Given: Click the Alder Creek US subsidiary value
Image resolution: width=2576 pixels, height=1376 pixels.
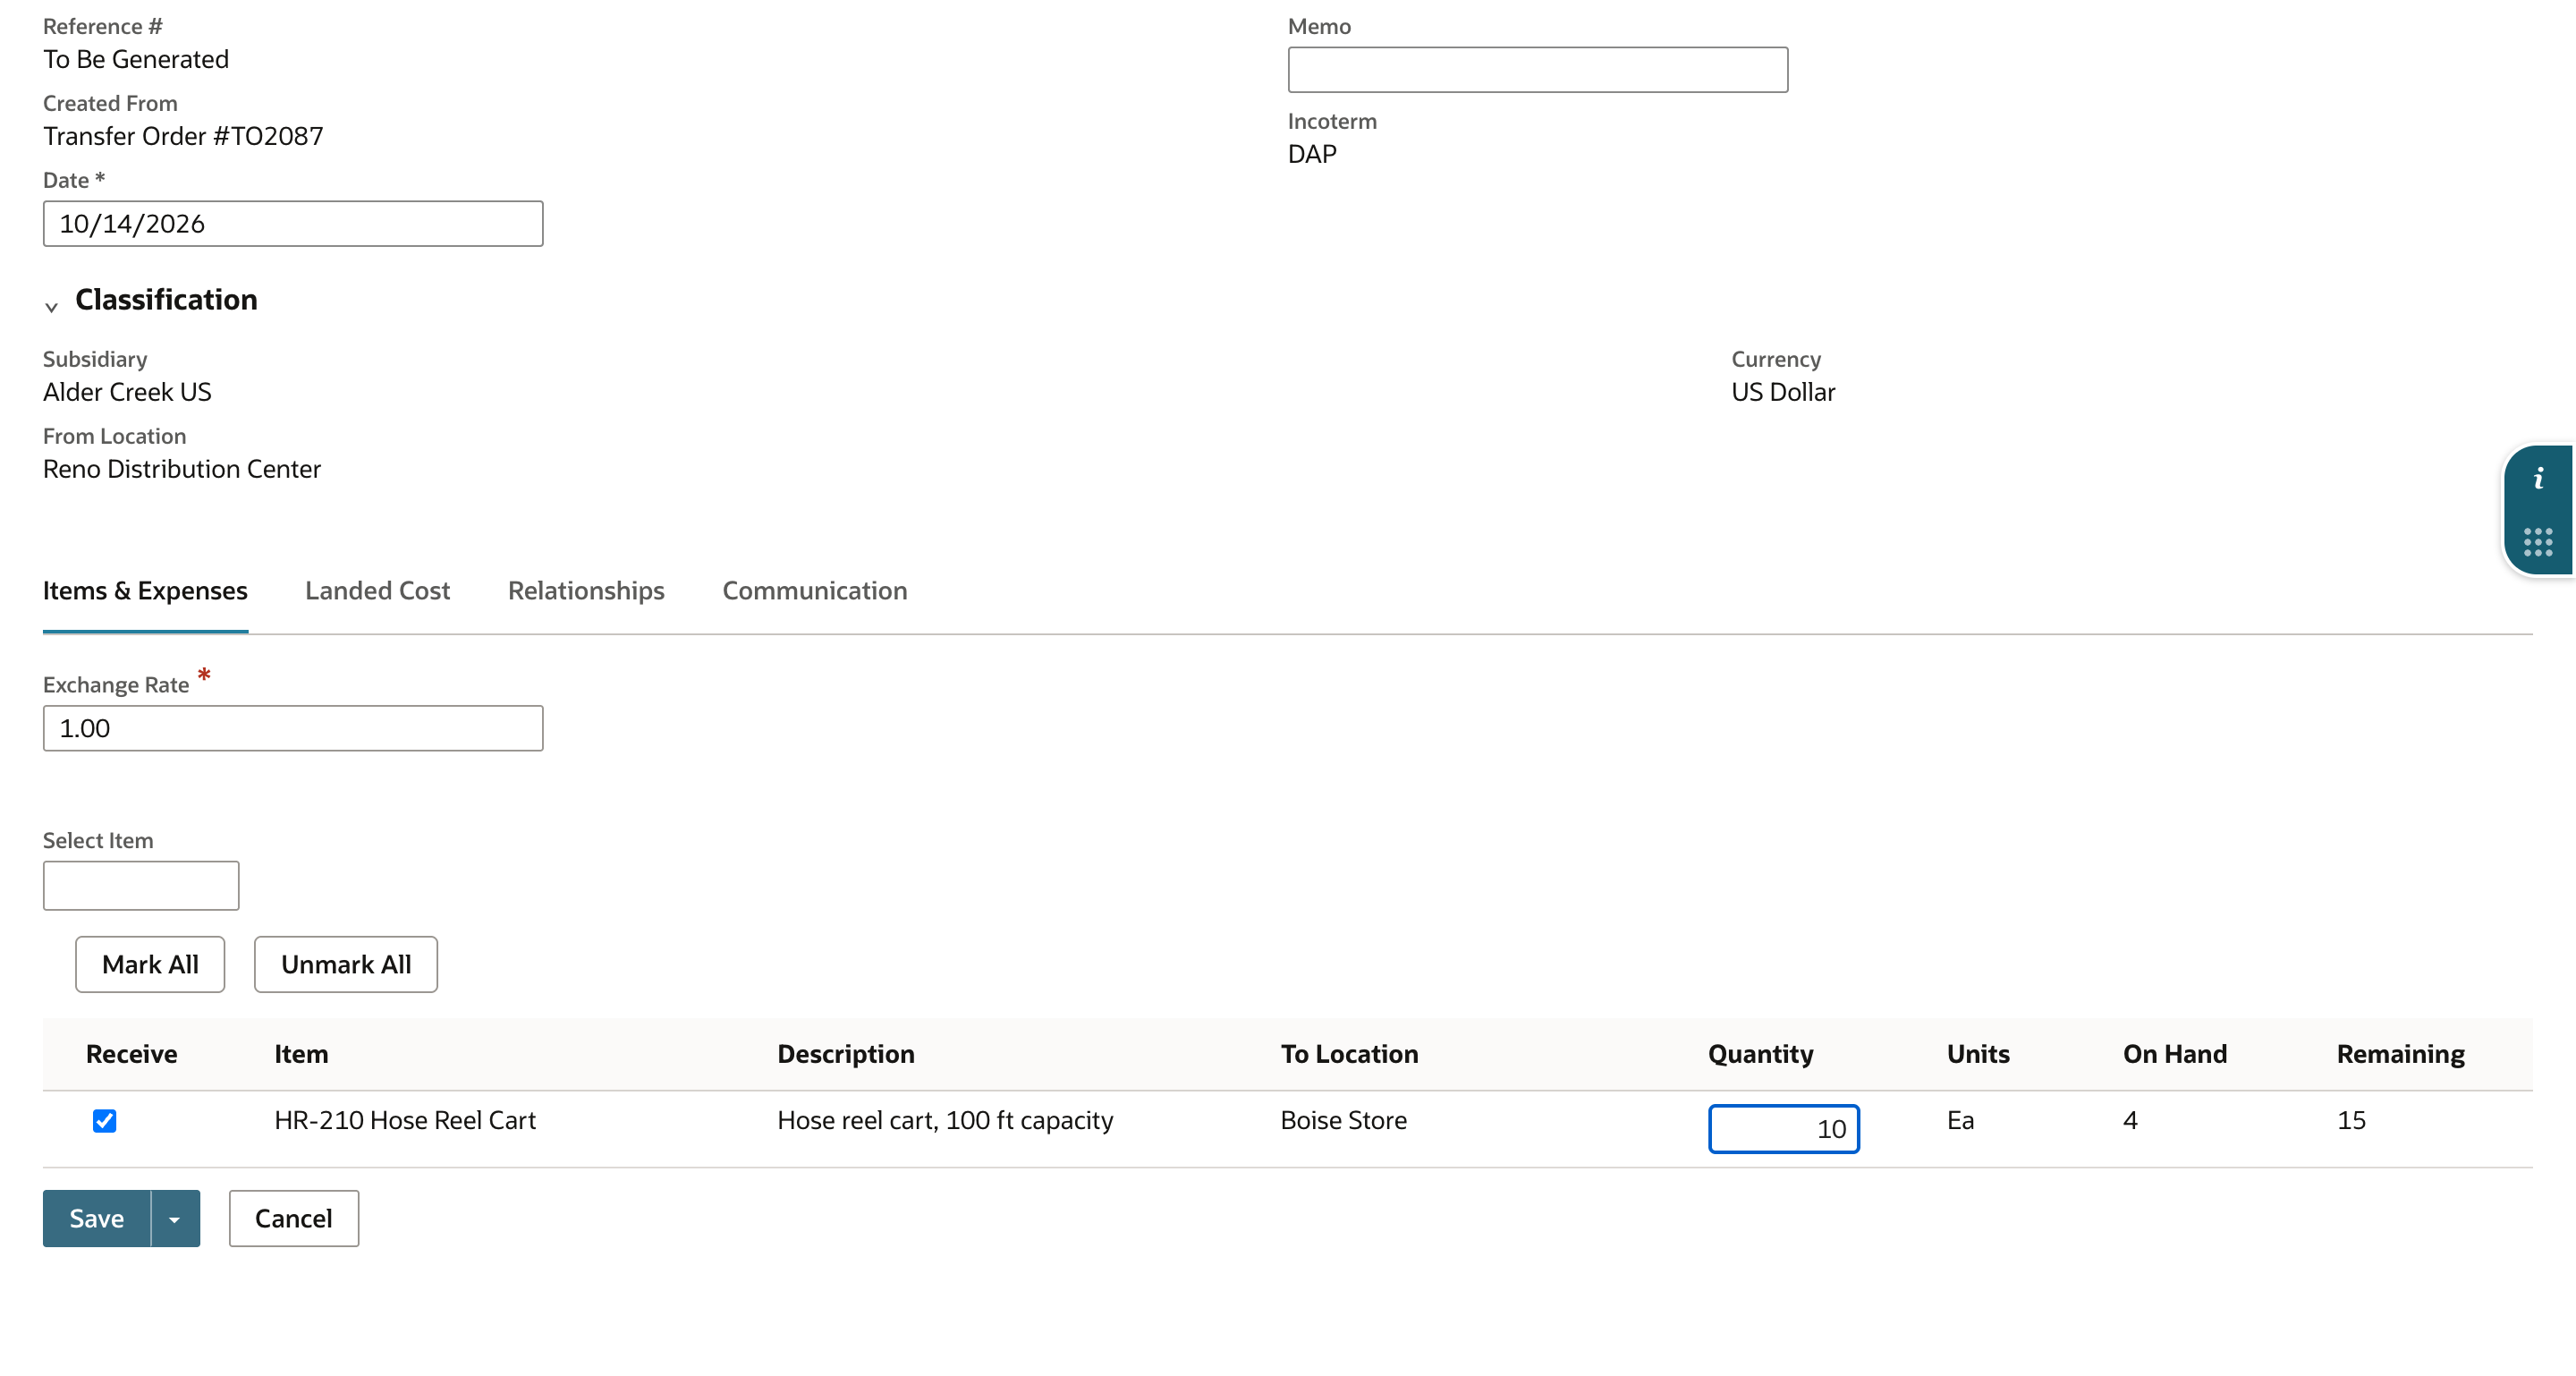Looking at the screenshot, I should pyautogui.click(x=127, y=392).
